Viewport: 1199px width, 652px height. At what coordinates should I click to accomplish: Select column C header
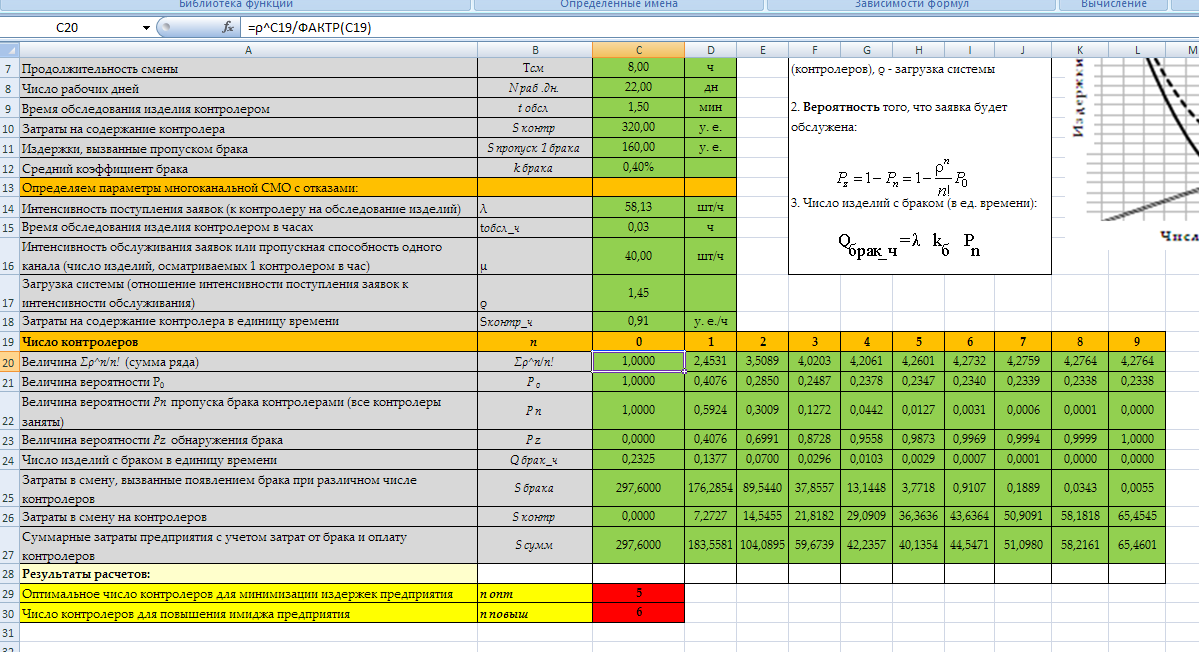pos(638,50)
